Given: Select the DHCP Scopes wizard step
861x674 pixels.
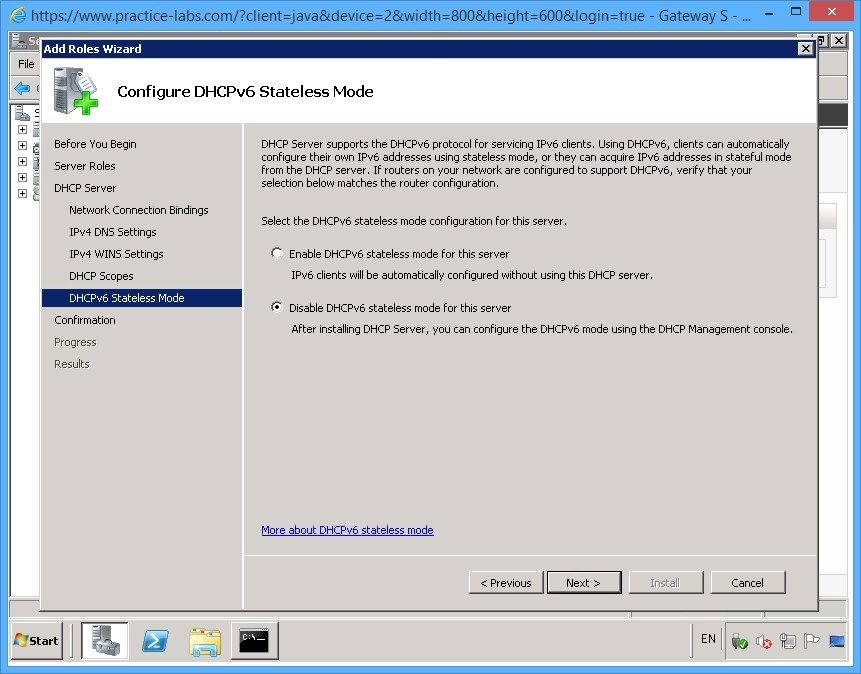Looking at the screenshot, I should (101, 276).
